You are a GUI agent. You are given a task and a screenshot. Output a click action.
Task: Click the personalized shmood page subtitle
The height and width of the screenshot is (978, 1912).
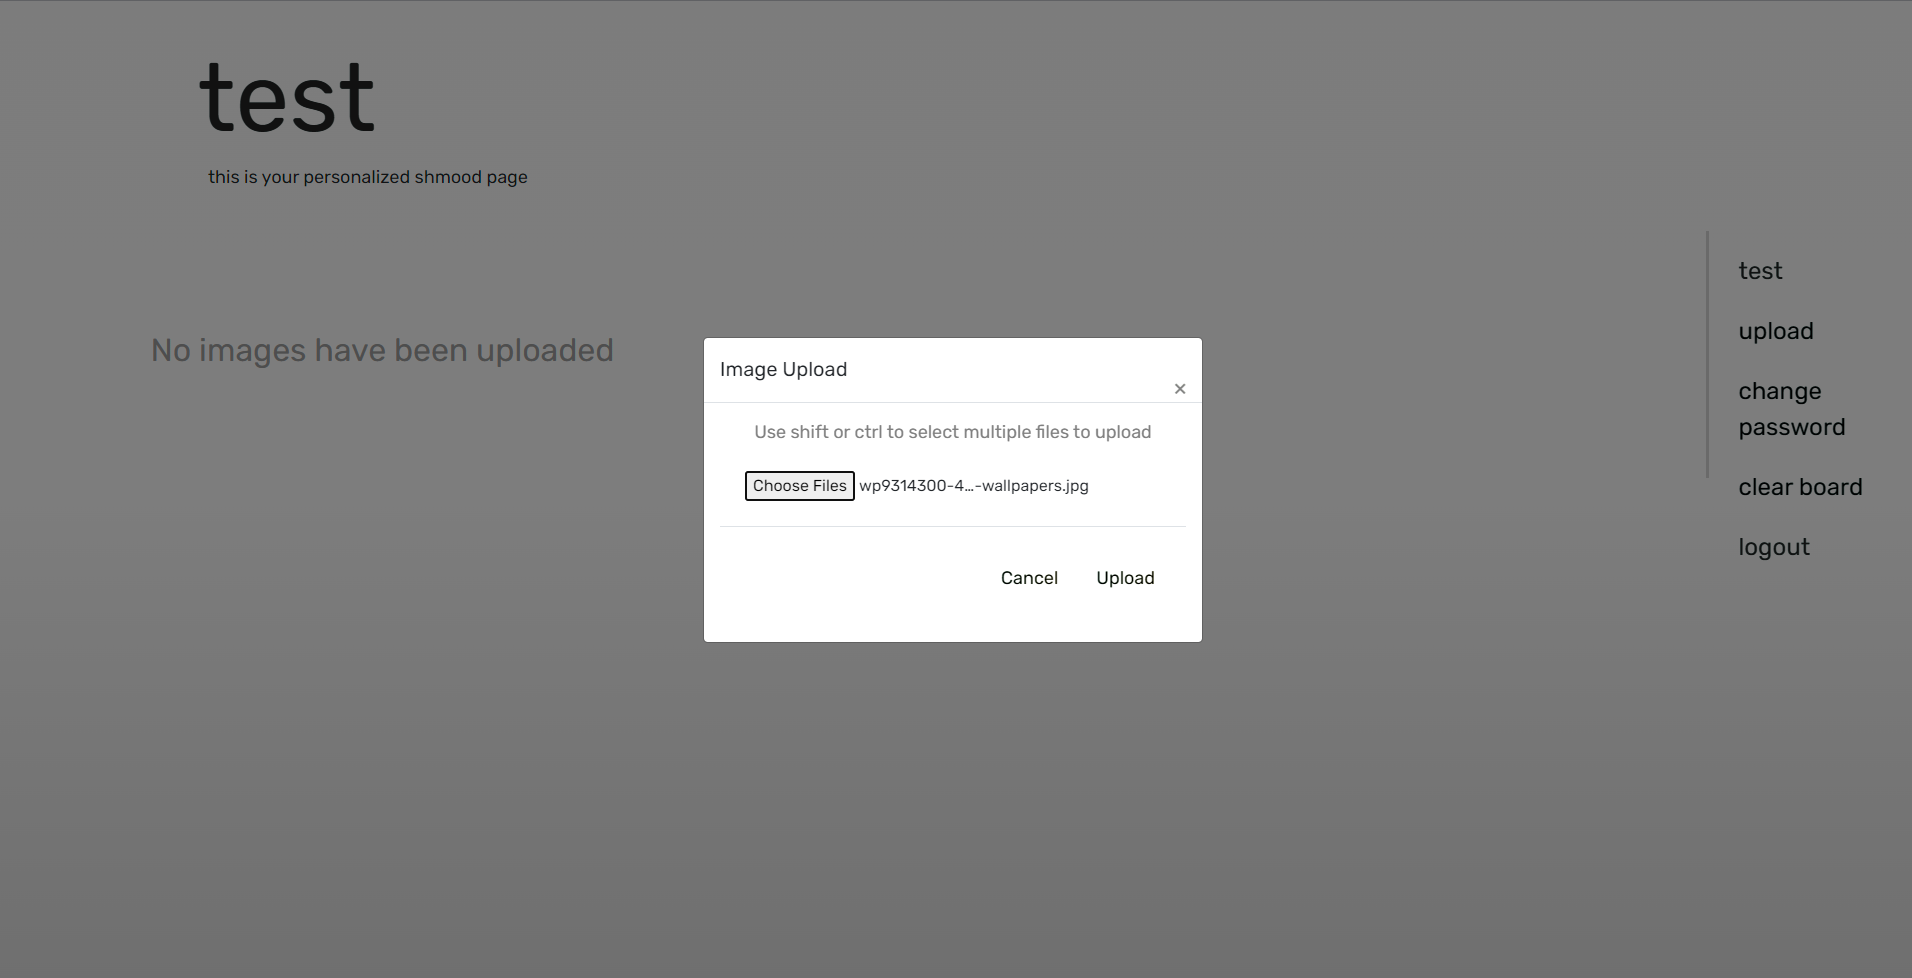click(367, 177)
